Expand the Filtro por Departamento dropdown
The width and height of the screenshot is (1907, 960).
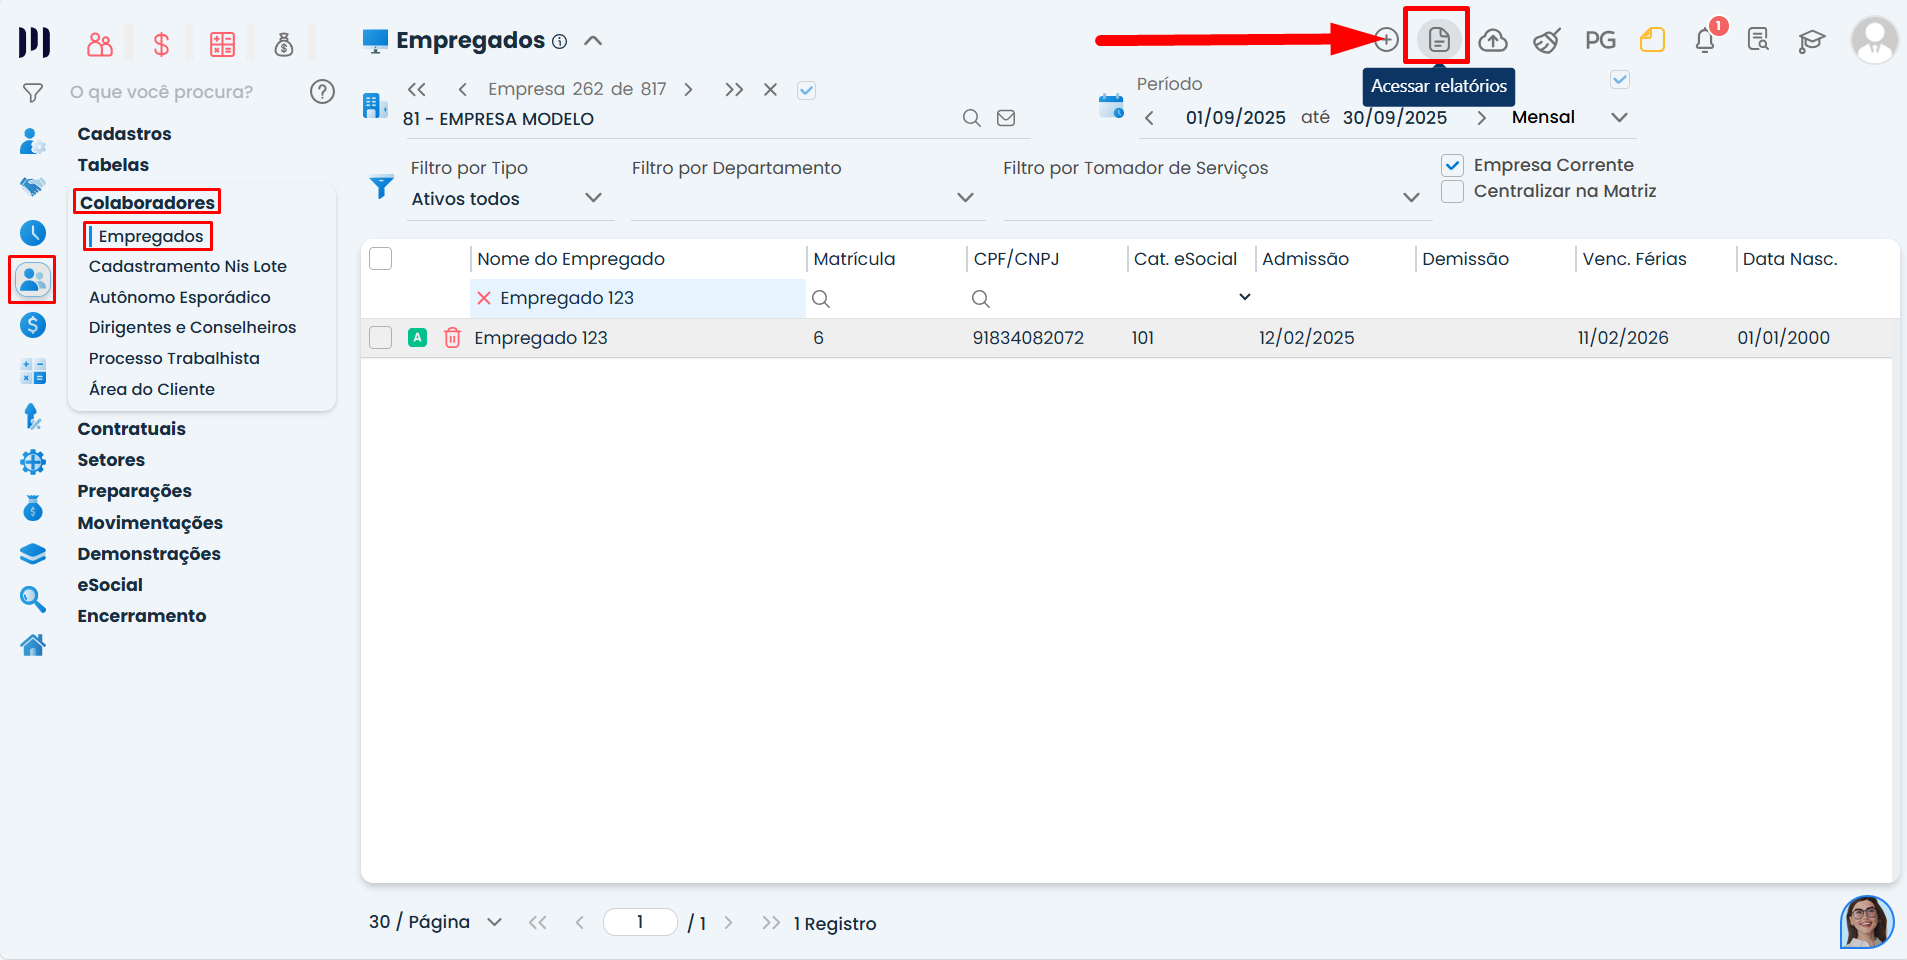[964, 198]
